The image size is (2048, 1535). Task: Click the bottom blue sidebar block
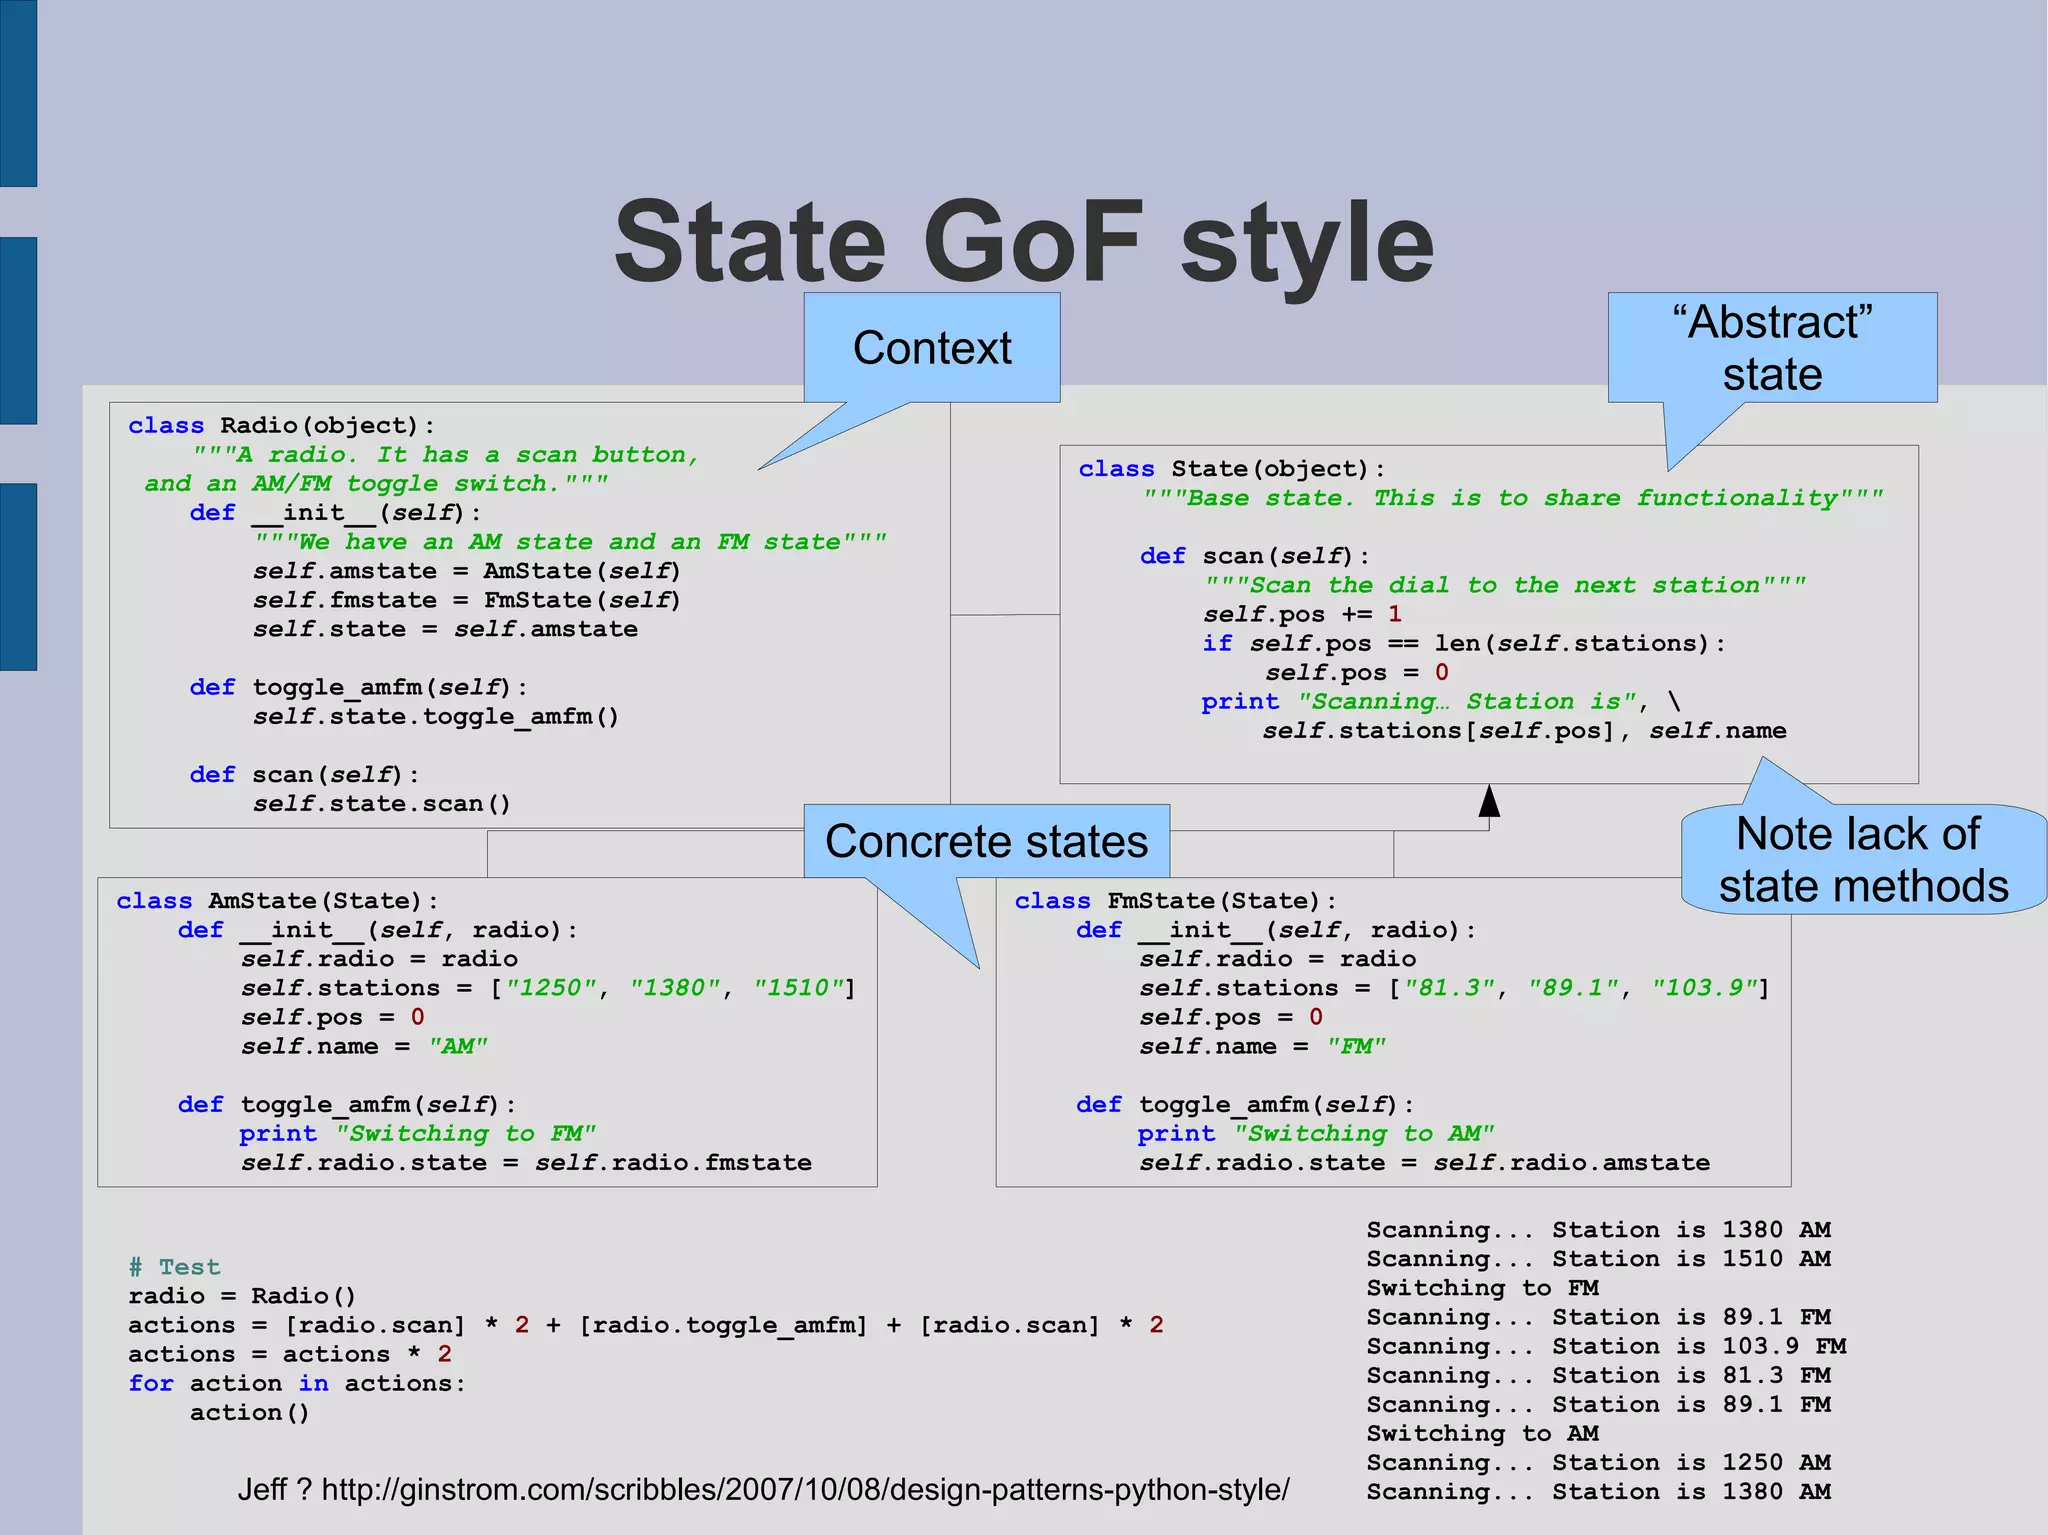point(18,576)
